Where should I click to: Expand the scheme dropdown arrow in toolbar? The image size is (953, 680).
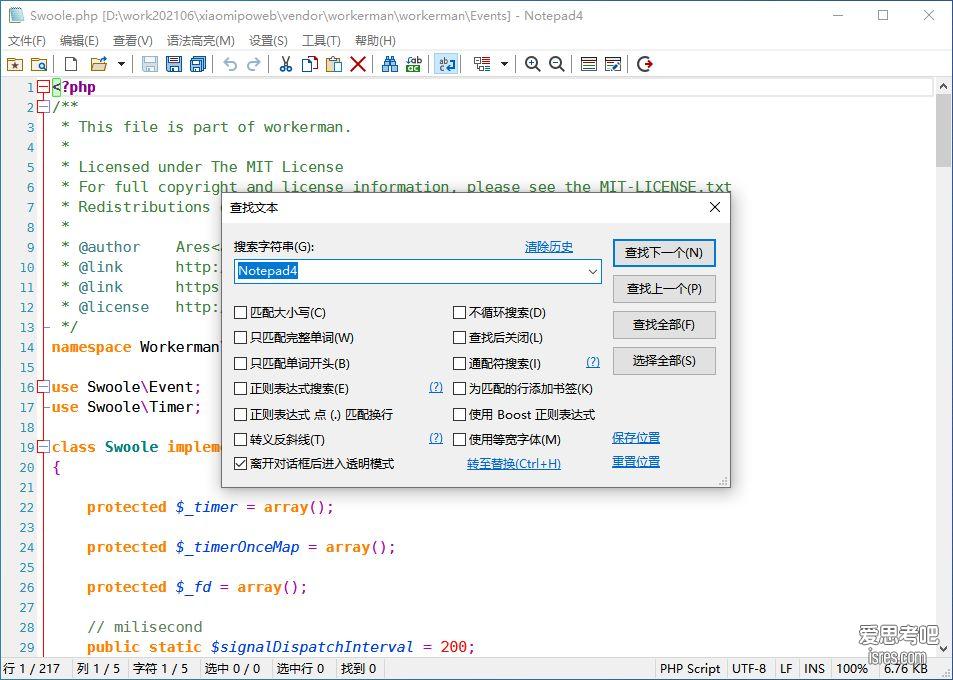click(504, 64)
